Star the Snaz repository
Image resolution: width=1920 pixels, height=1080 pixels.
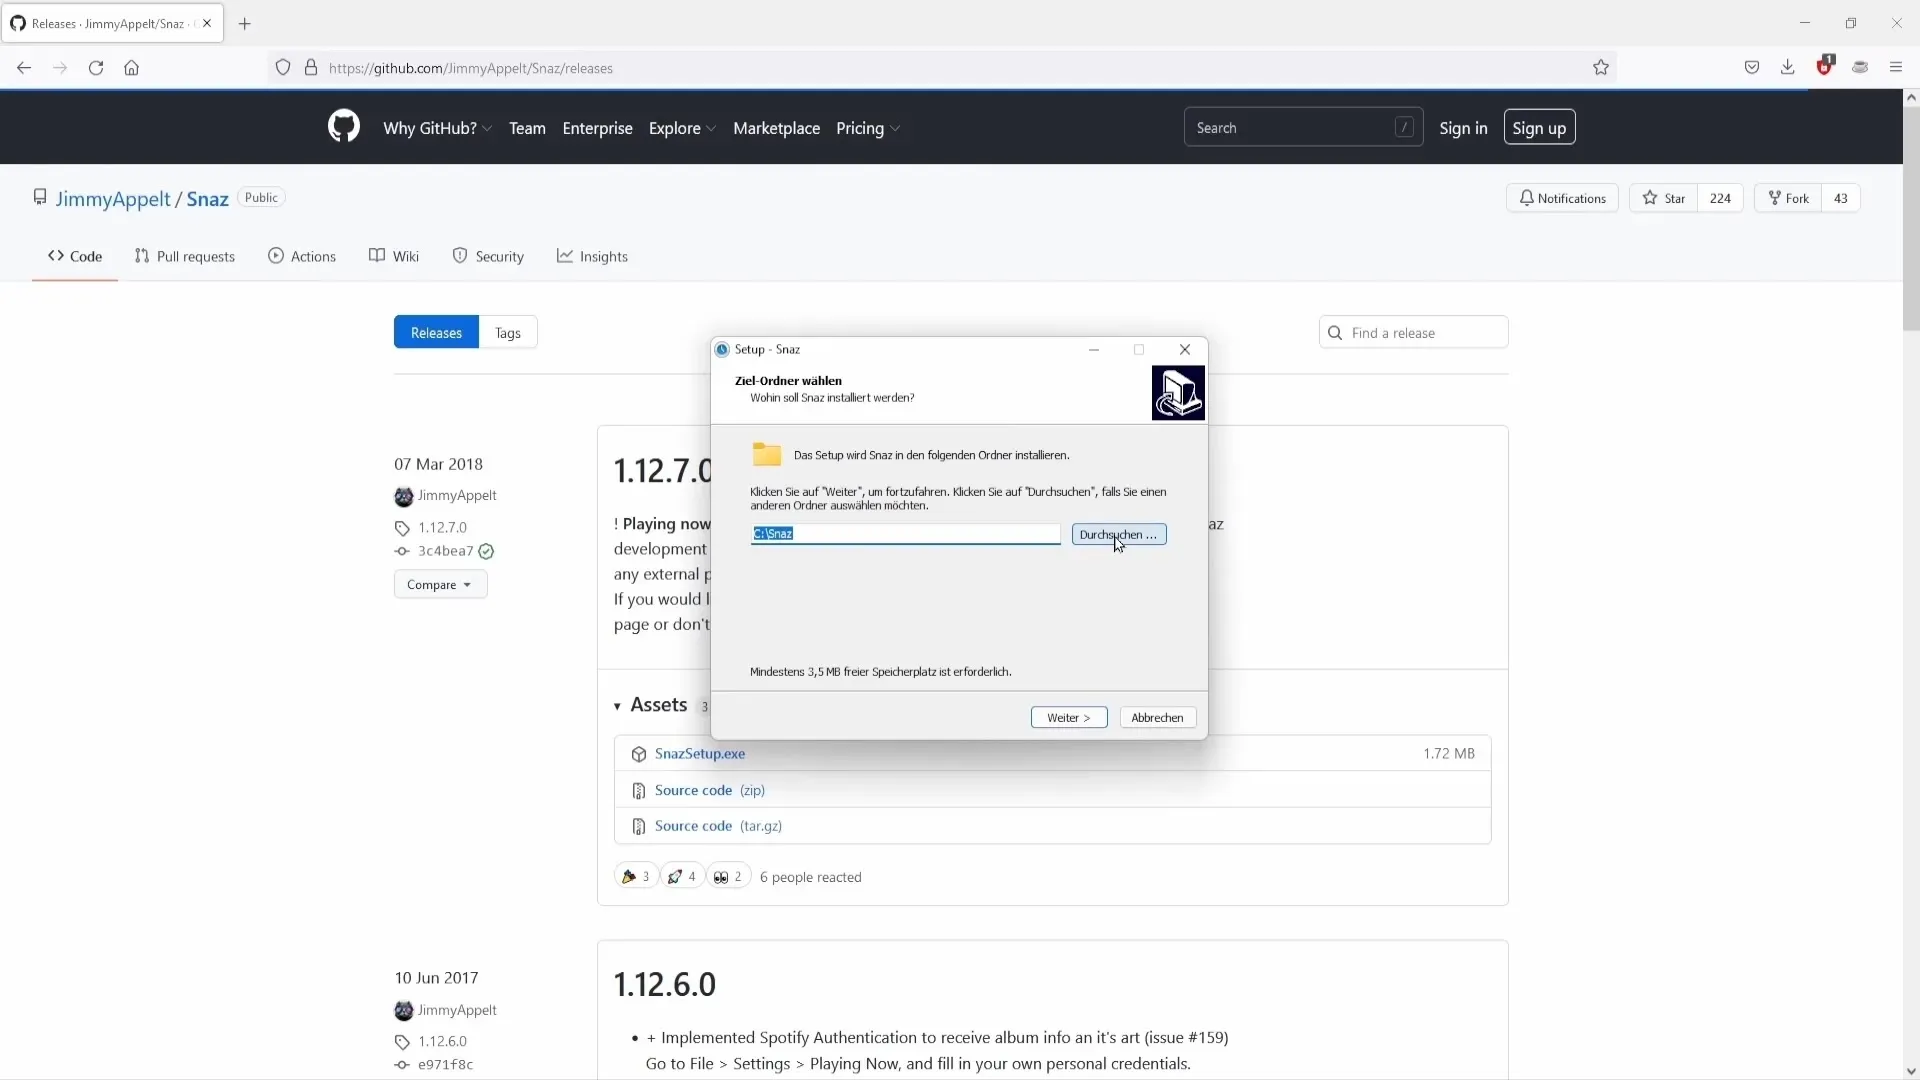1664,198
